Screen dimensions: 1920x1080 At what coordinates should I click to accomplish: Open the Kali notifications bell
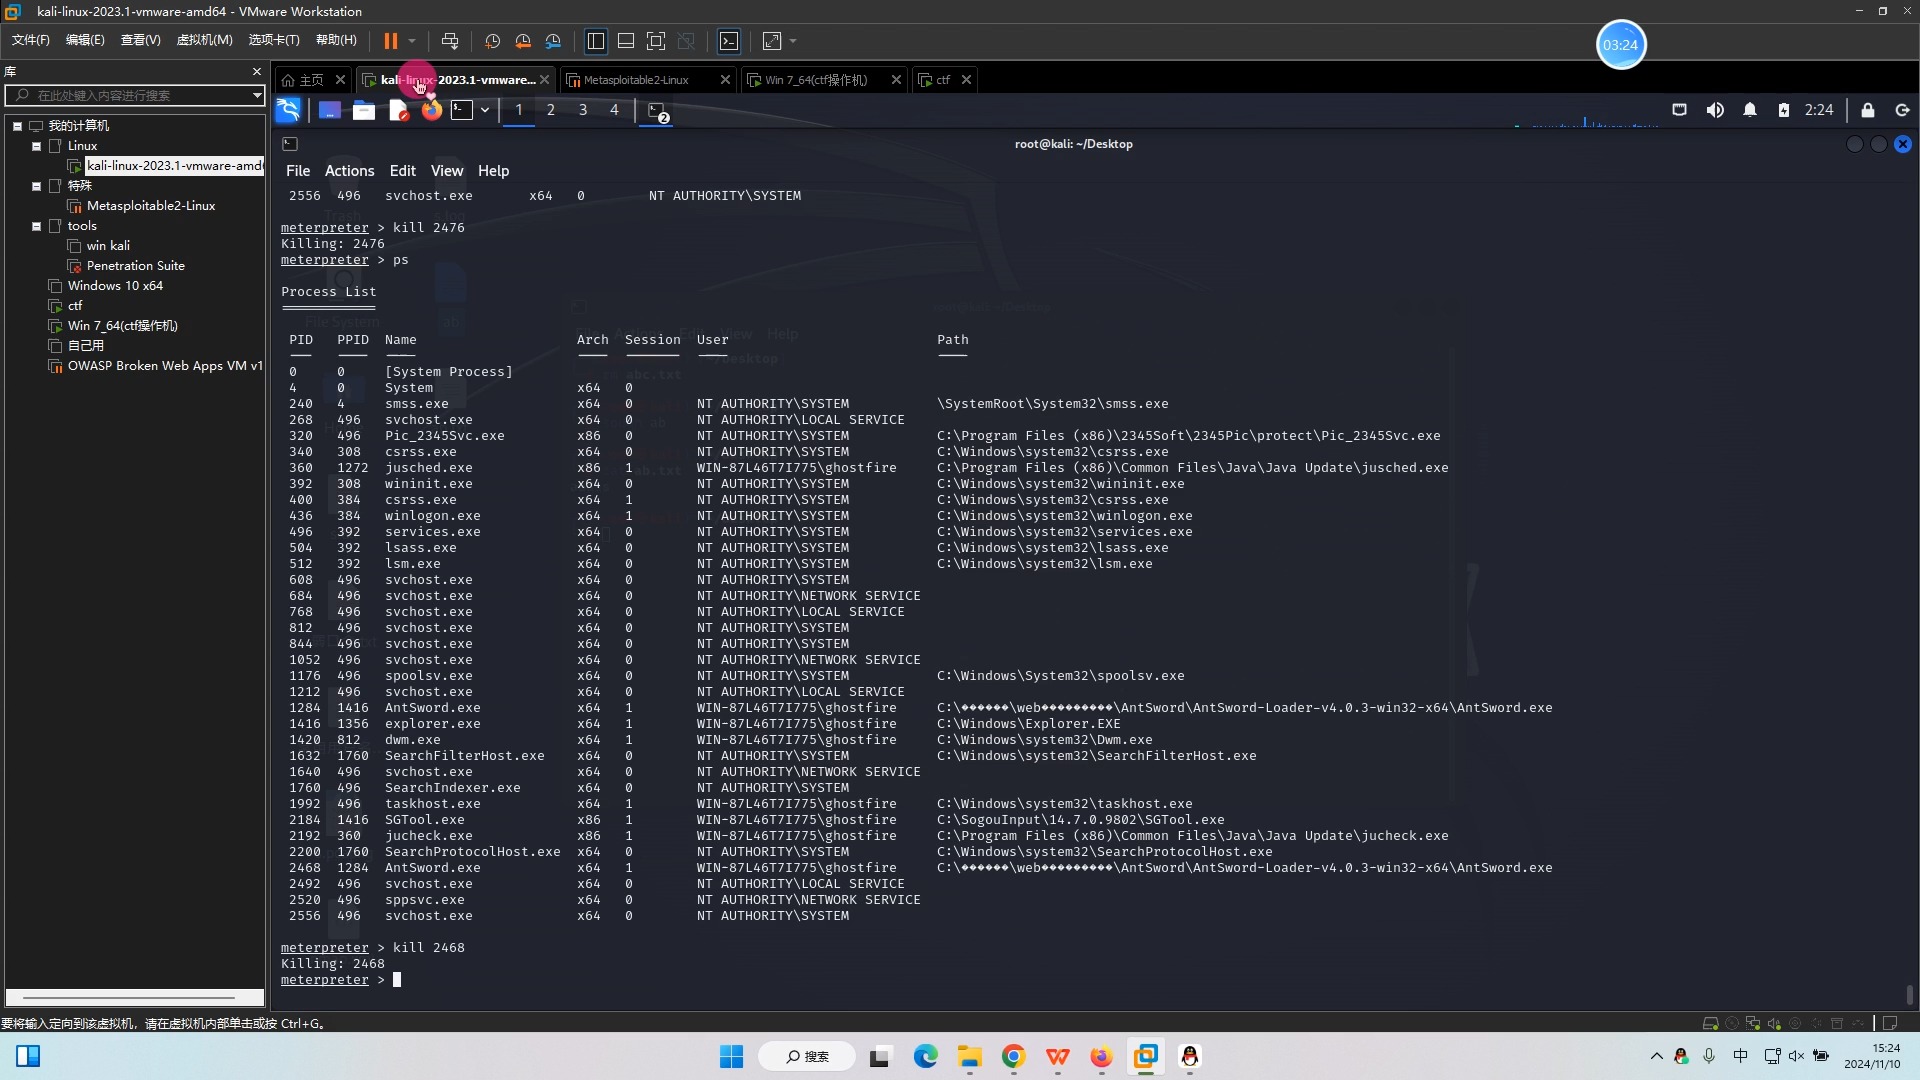coord(1750,110)
